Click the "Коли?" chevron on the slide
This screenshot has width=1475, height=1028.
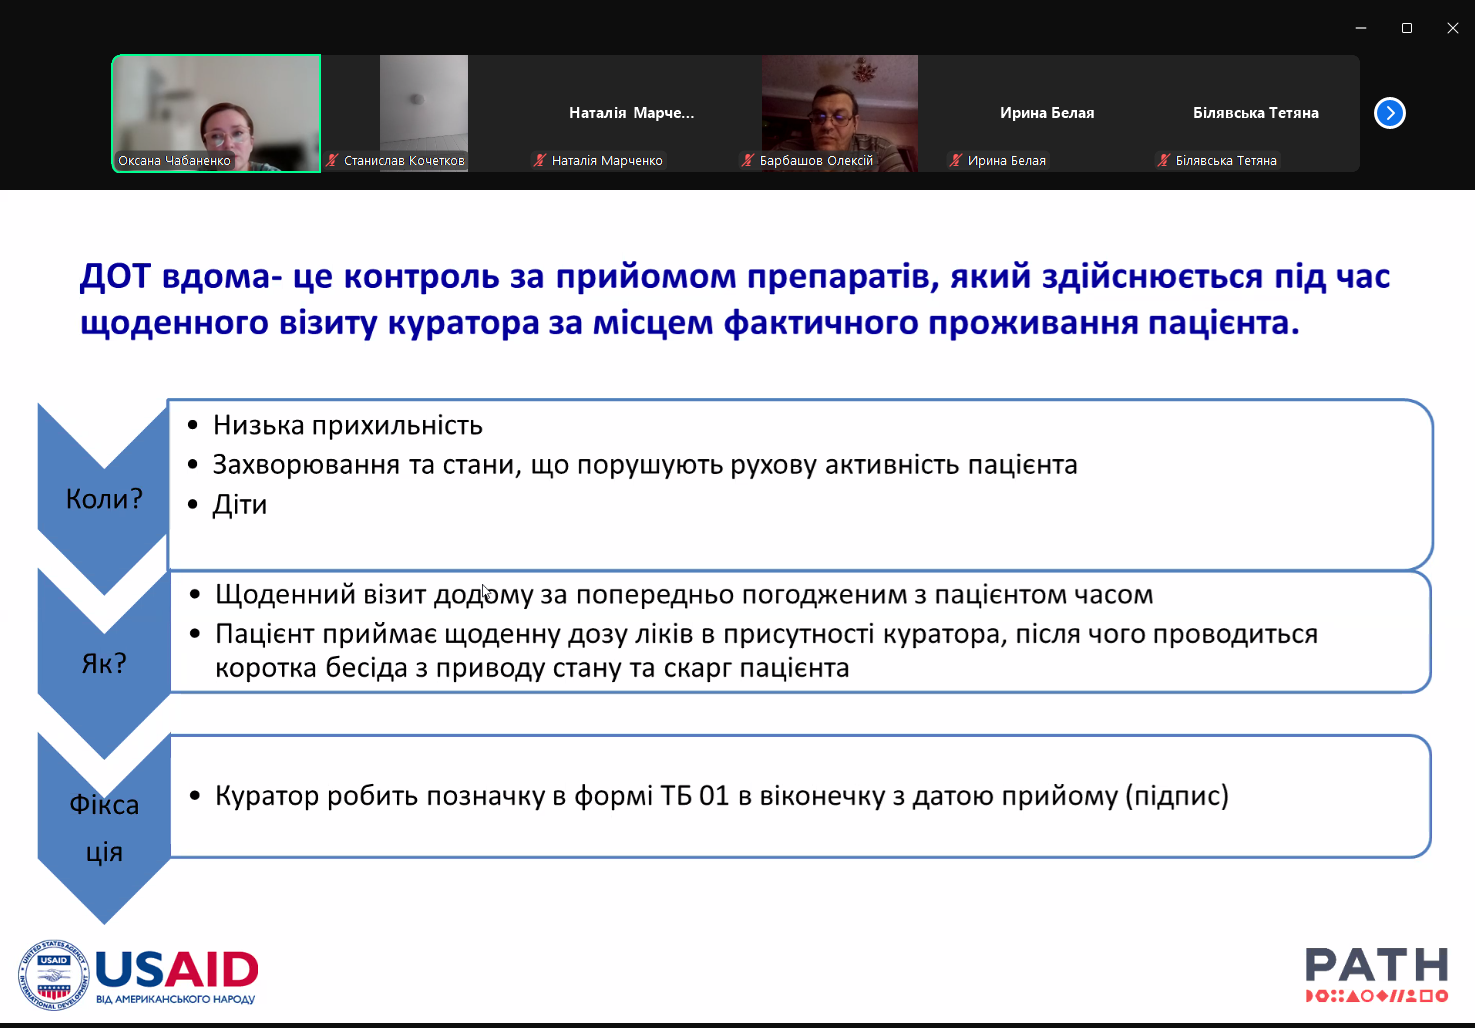pyautogui.click(x=104, y=498)
